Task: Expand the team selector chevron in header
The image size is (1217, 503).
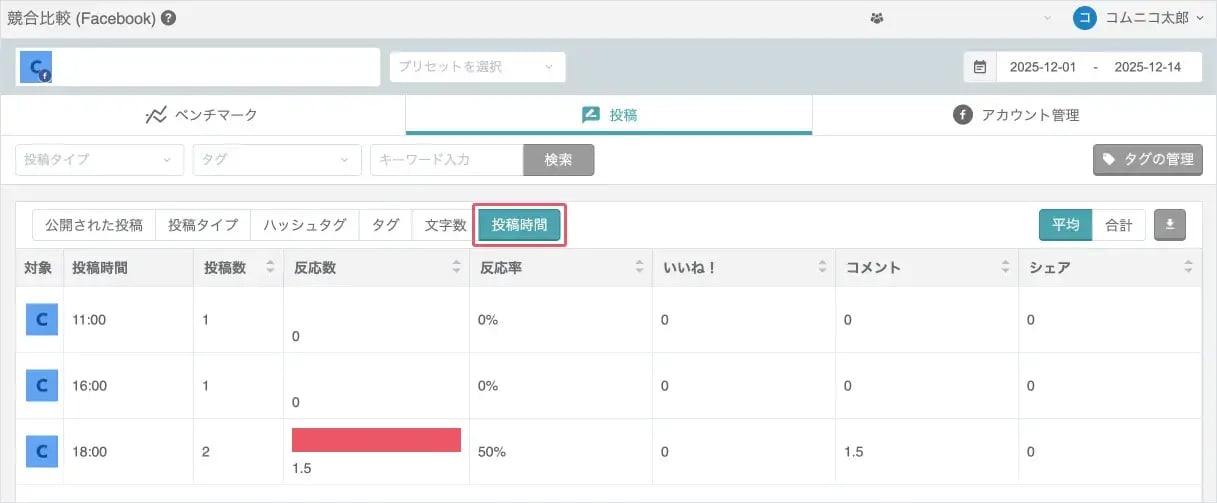Action: coord(1048,18)
